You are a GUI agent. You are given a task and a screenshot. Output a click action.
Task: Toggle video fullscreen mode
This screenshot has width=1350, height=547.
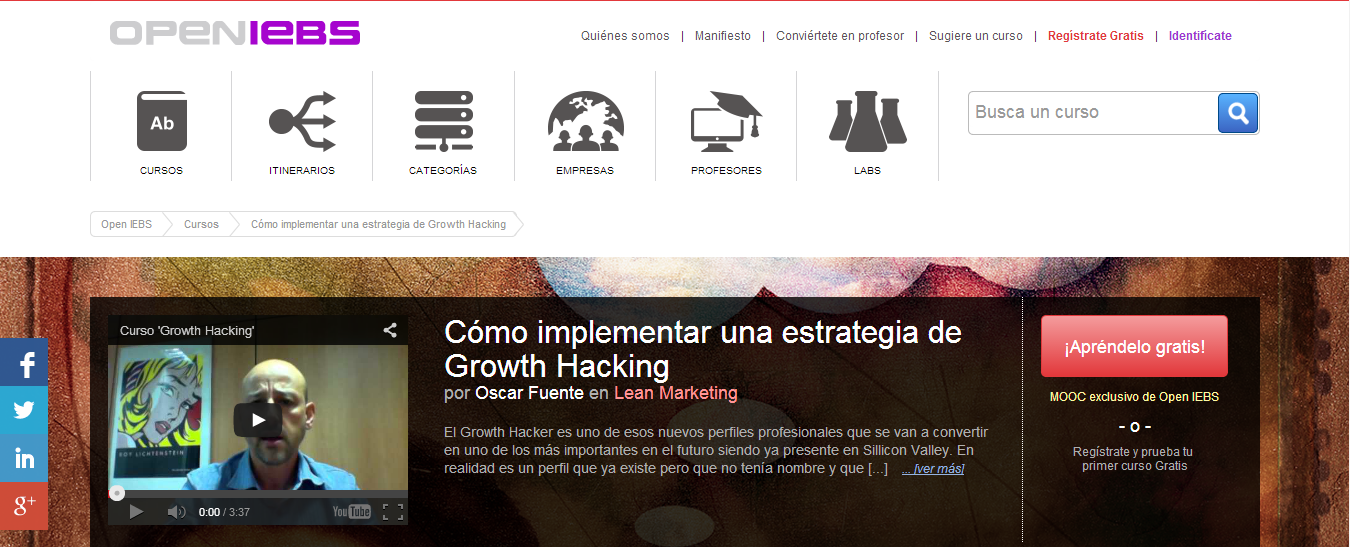[x=393, y=512]
